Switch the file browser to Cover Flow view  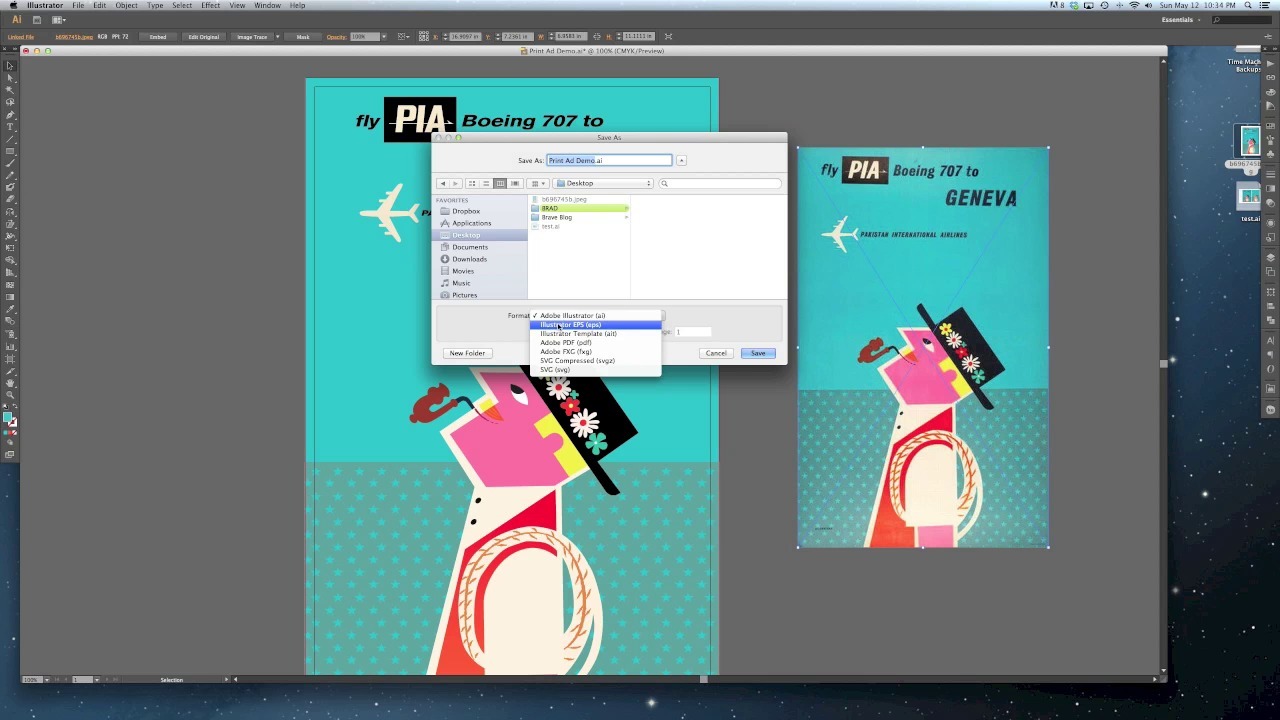click(x=515, y=183)
